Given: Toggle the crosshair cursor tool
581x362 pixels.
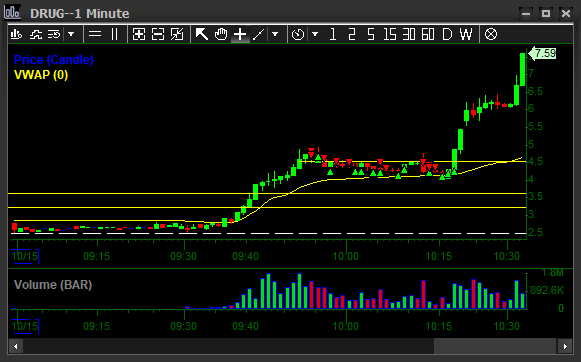Looking at the screenshot, I should click(x=240, y=34).
